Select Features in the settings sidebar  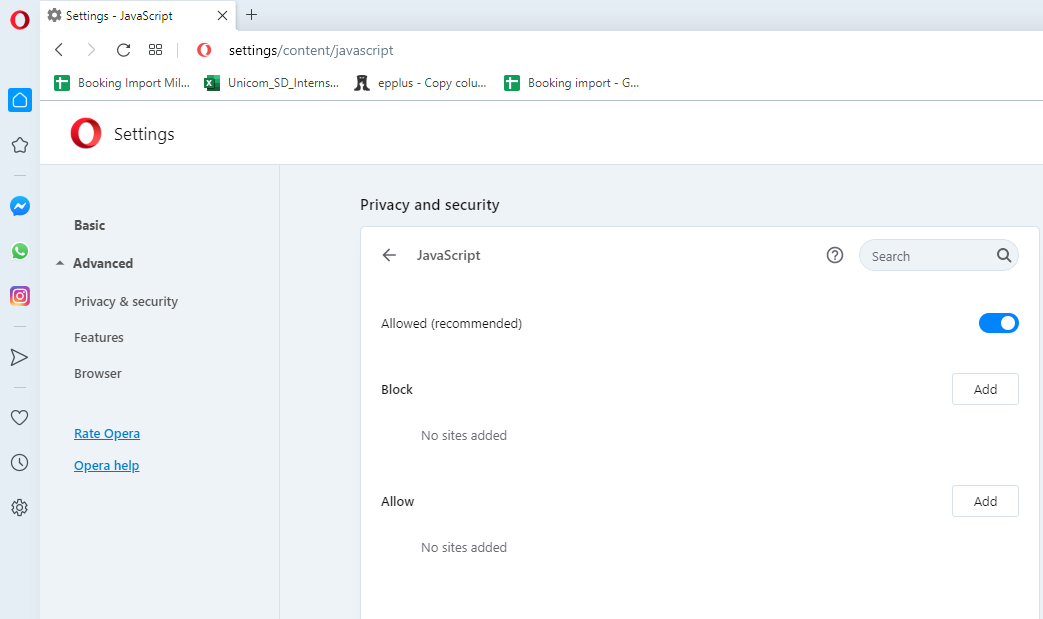(98, 337)
